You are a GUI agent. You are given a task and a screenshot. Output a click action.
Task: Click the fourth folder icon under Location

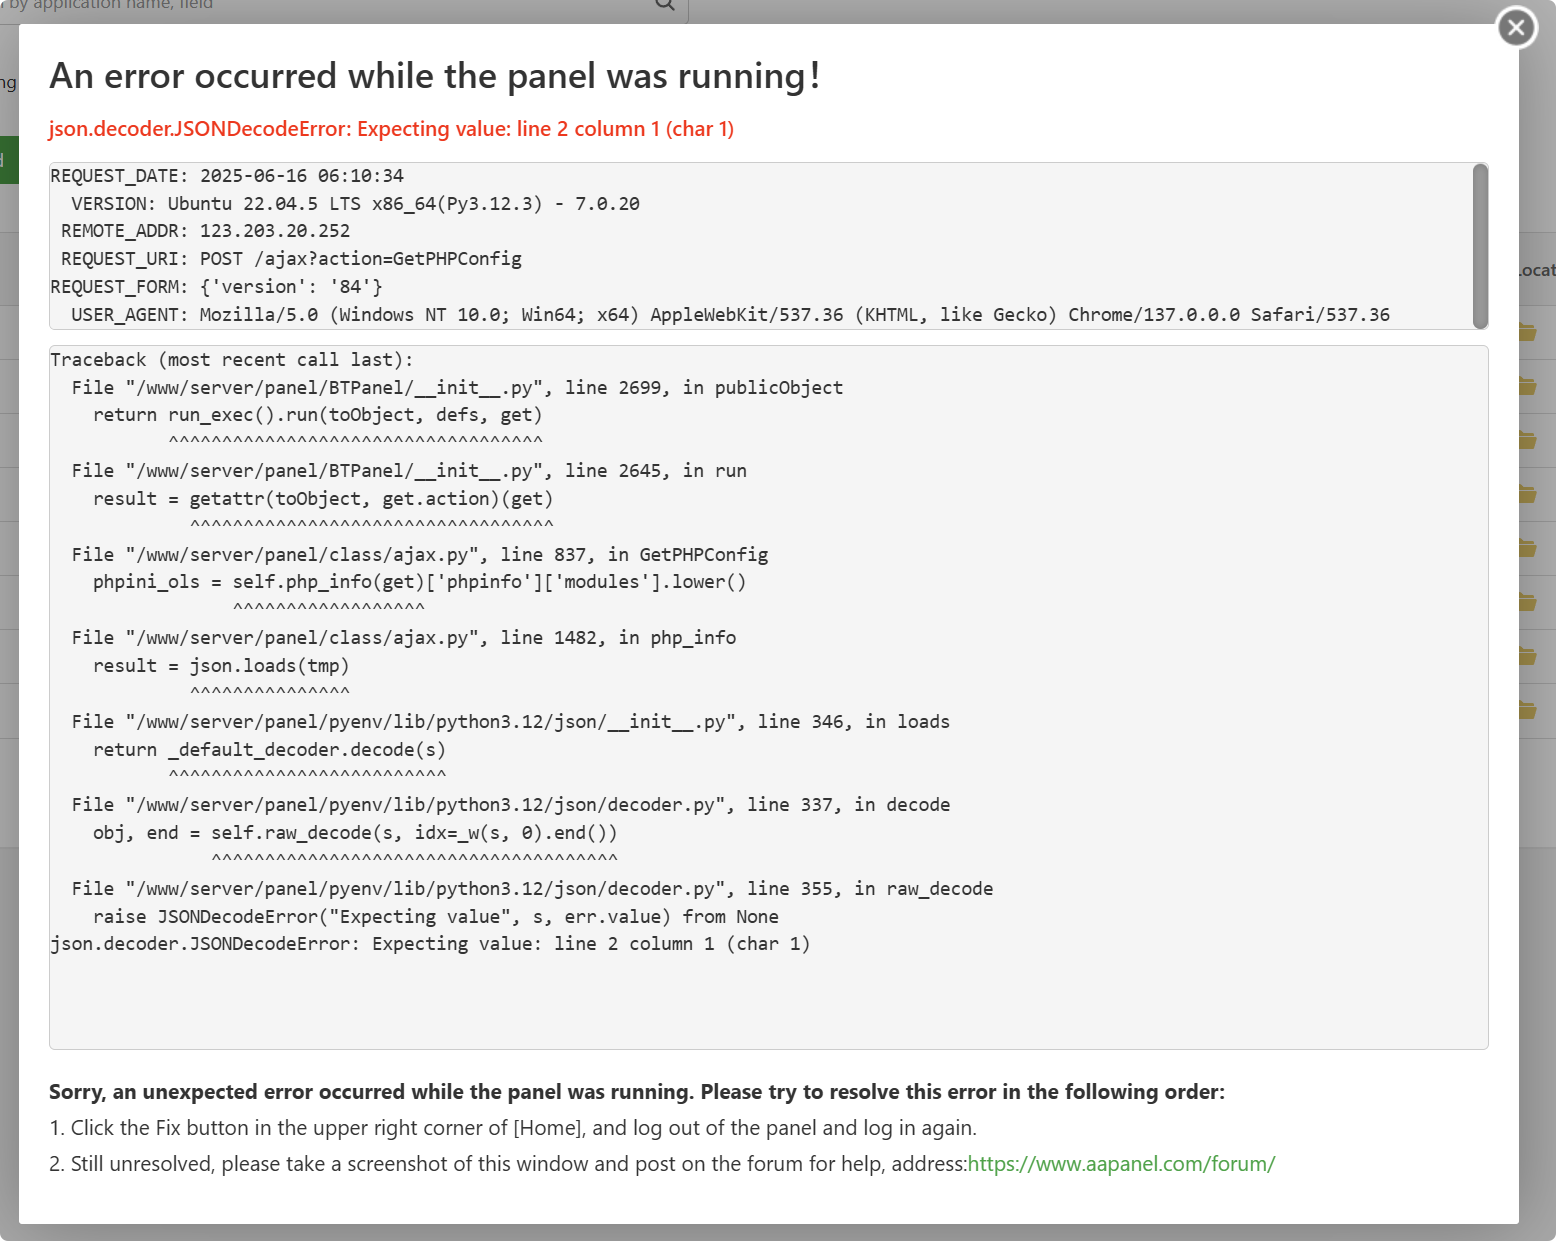point(1528,494)
